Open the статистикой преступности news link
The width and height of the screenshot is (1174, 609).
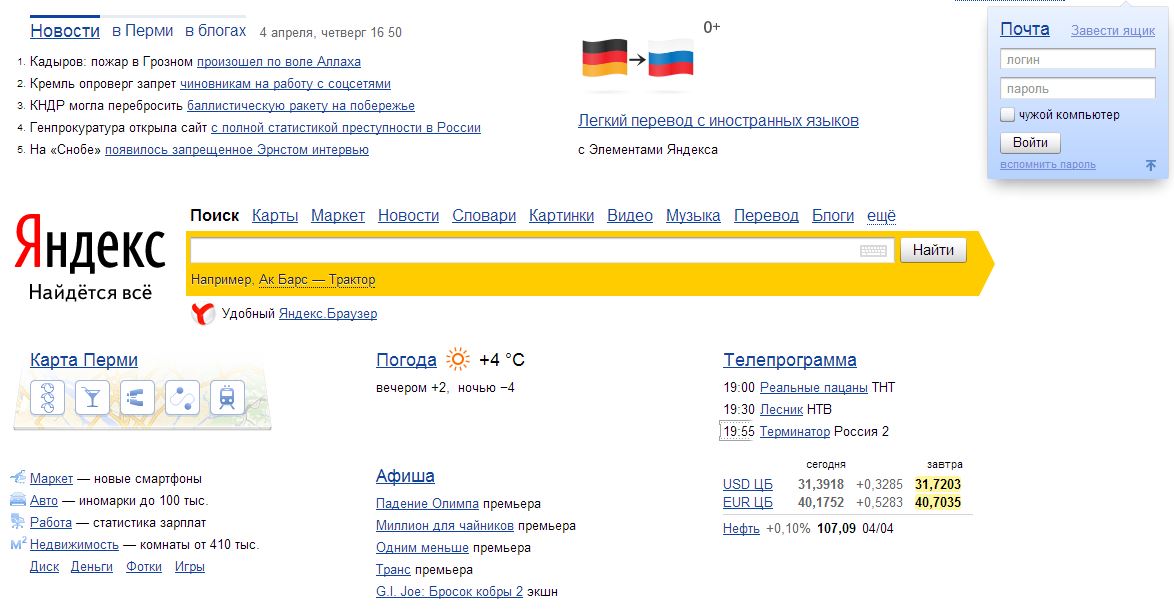(x=346, y=127)
